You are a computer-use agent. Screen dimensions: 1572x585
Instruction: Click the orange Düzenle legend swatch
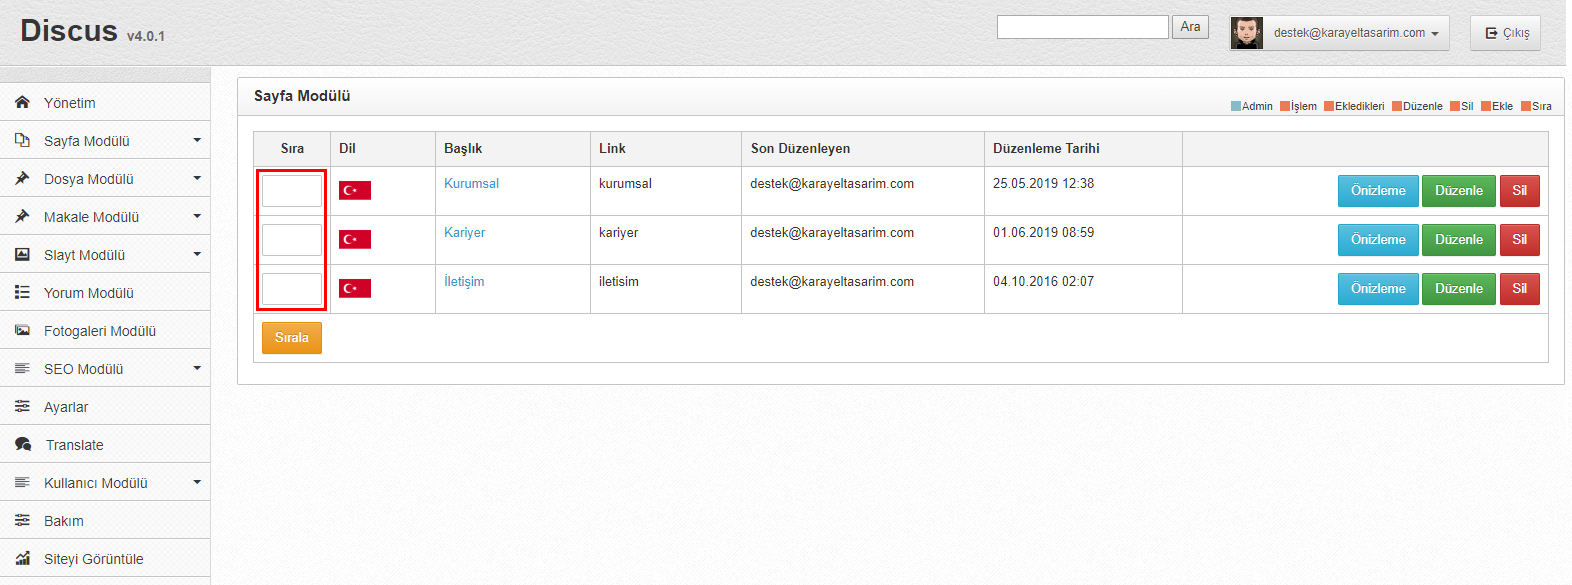coord(1397,106)
